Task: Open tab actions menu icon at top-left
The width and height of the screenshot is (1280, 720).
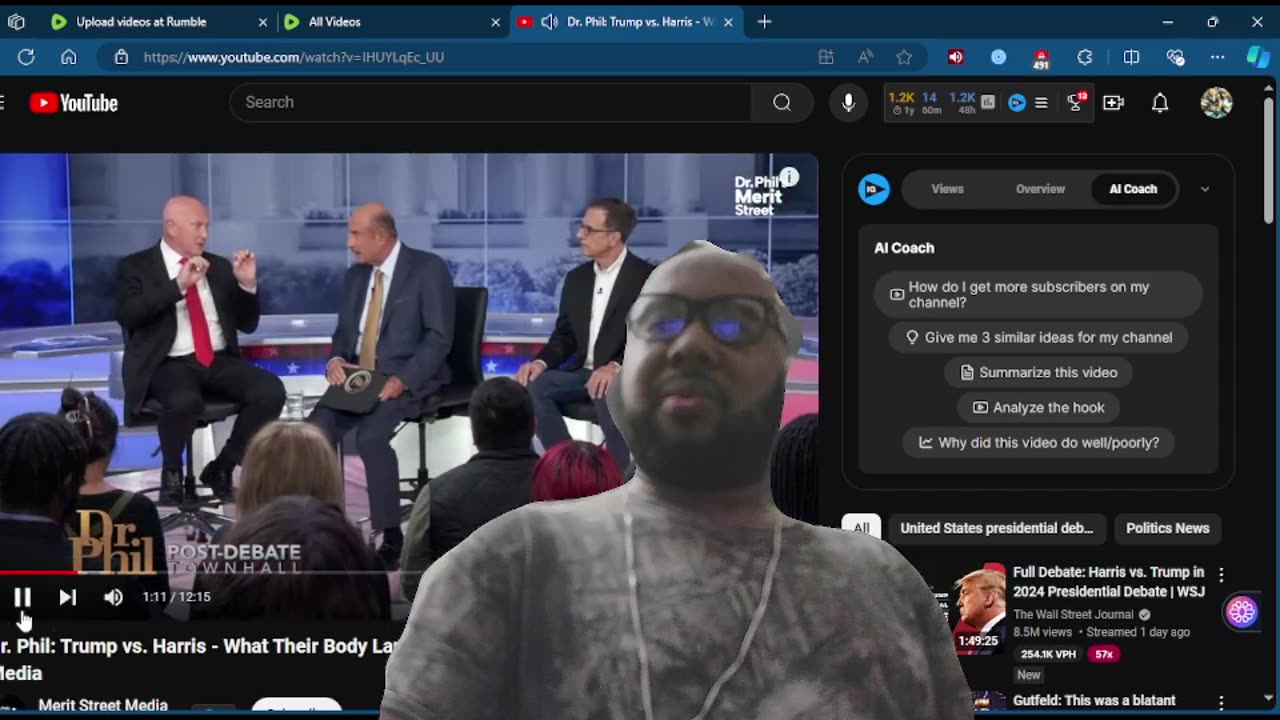Action: click(x=16, y=21)
